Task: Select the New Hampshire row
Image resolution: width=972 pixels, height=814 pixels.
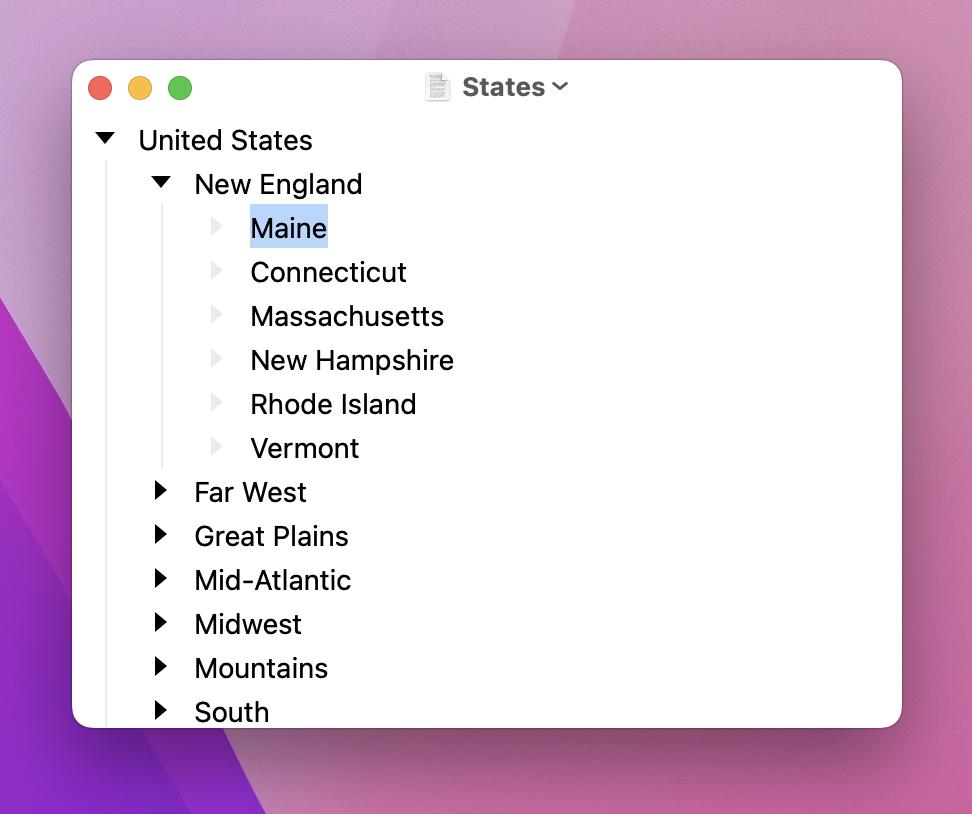Action: pos(352,360)
